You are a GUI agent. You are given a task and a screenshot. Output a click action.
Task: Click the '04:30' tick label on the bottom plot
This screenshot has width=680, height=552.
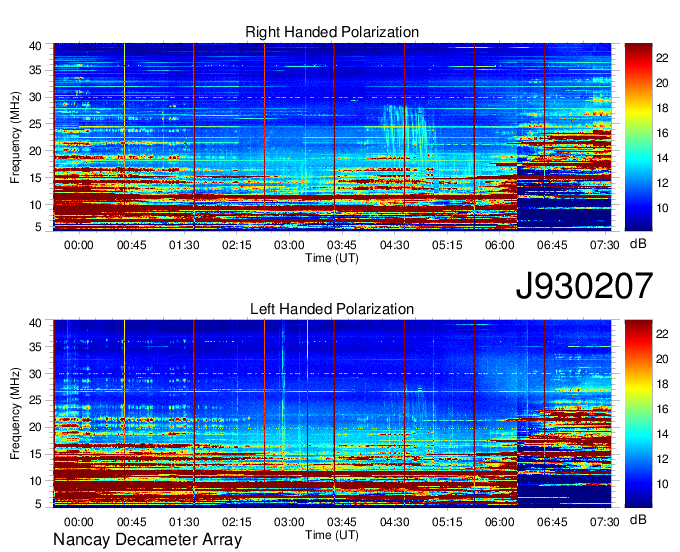click(394, 522)
